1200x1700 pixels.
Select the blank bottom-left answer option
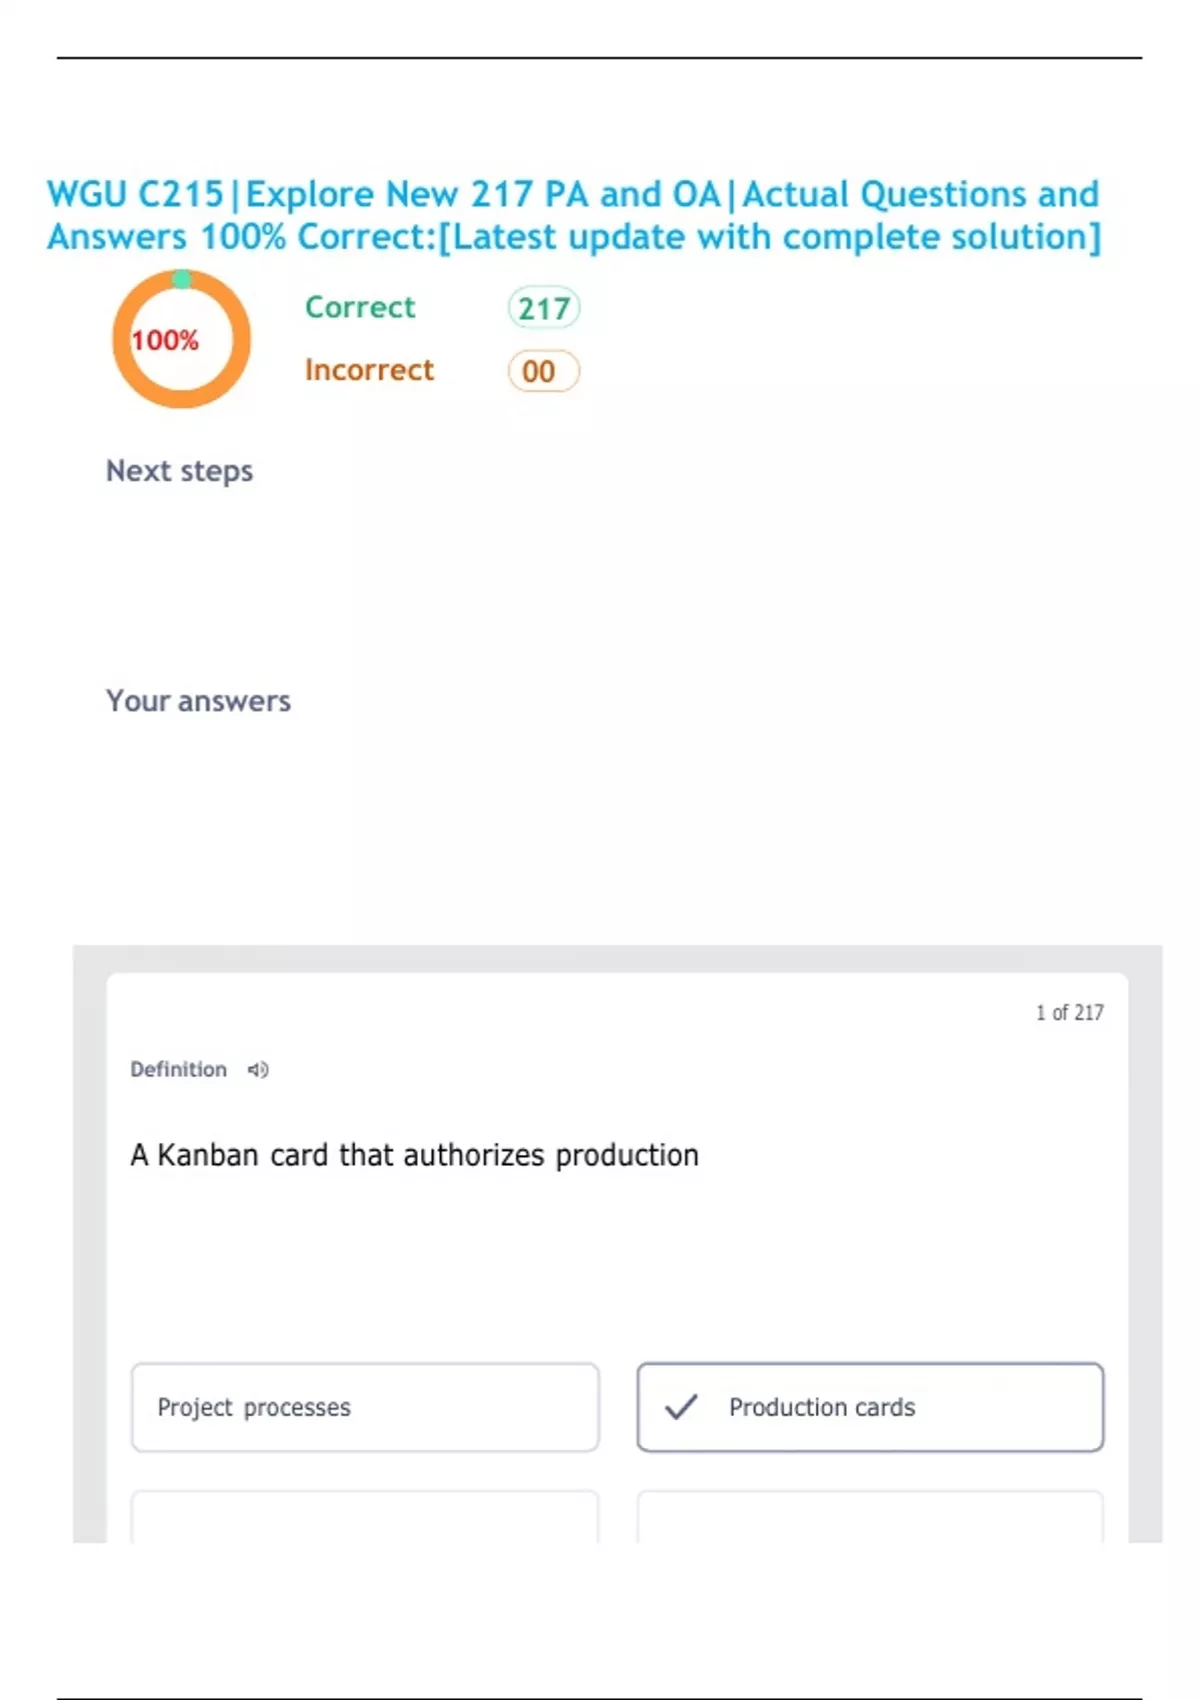[365, 1518]
